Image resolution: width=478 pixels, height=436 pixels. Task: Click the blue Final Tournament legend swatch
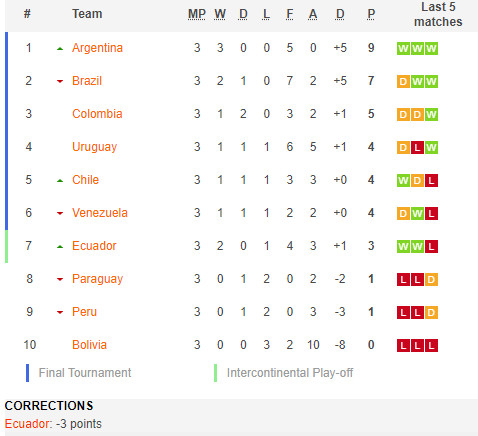(27, 373)
